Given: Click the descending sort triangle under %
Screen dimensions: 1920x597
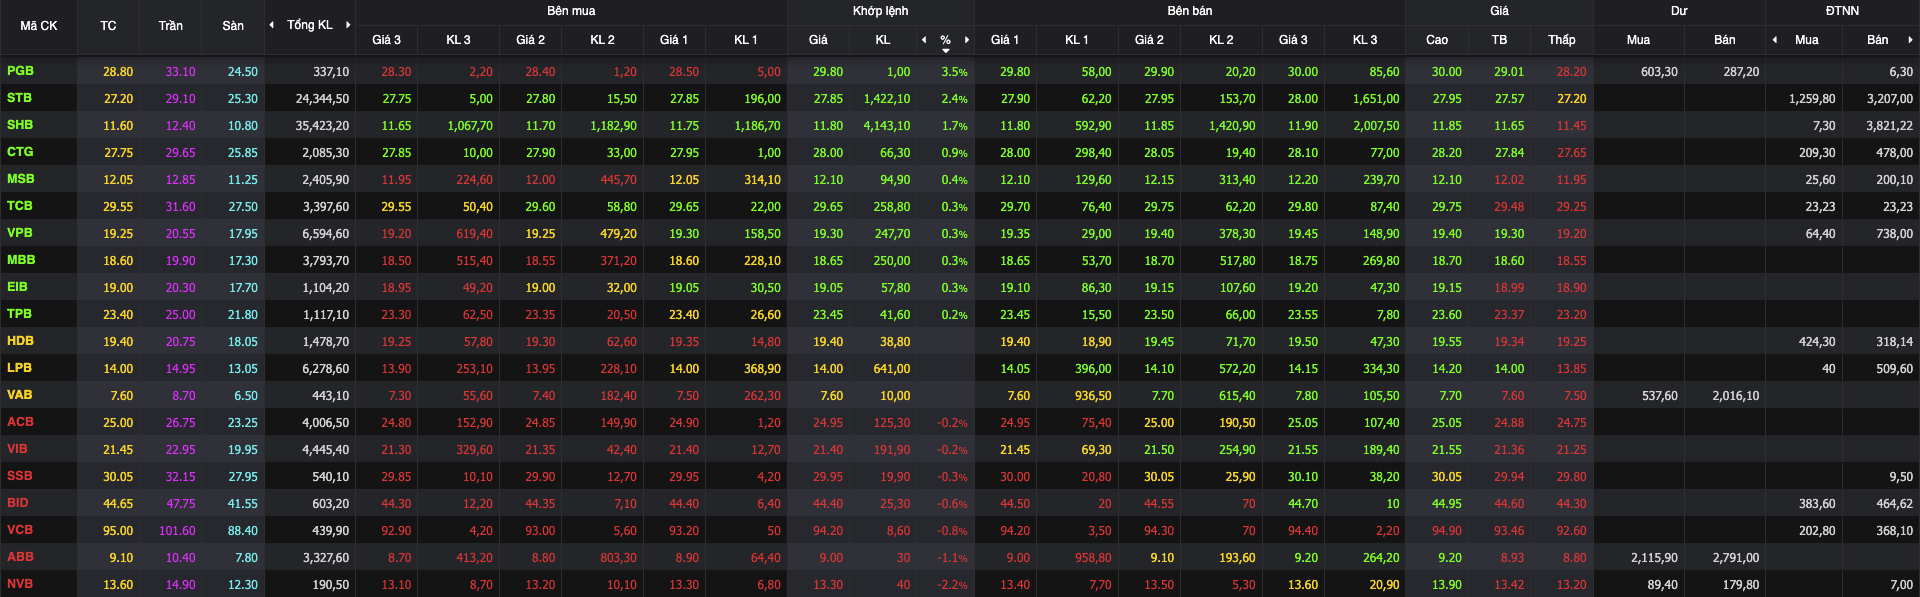Looking at the screenshot, I should (946, 50).
